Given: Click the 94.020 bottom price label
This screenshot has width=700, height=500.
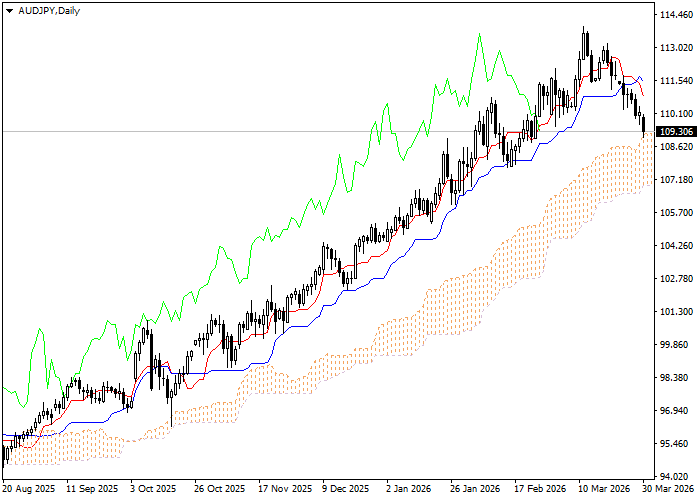Looking at the screenshot, I should [x=677, y=476].
